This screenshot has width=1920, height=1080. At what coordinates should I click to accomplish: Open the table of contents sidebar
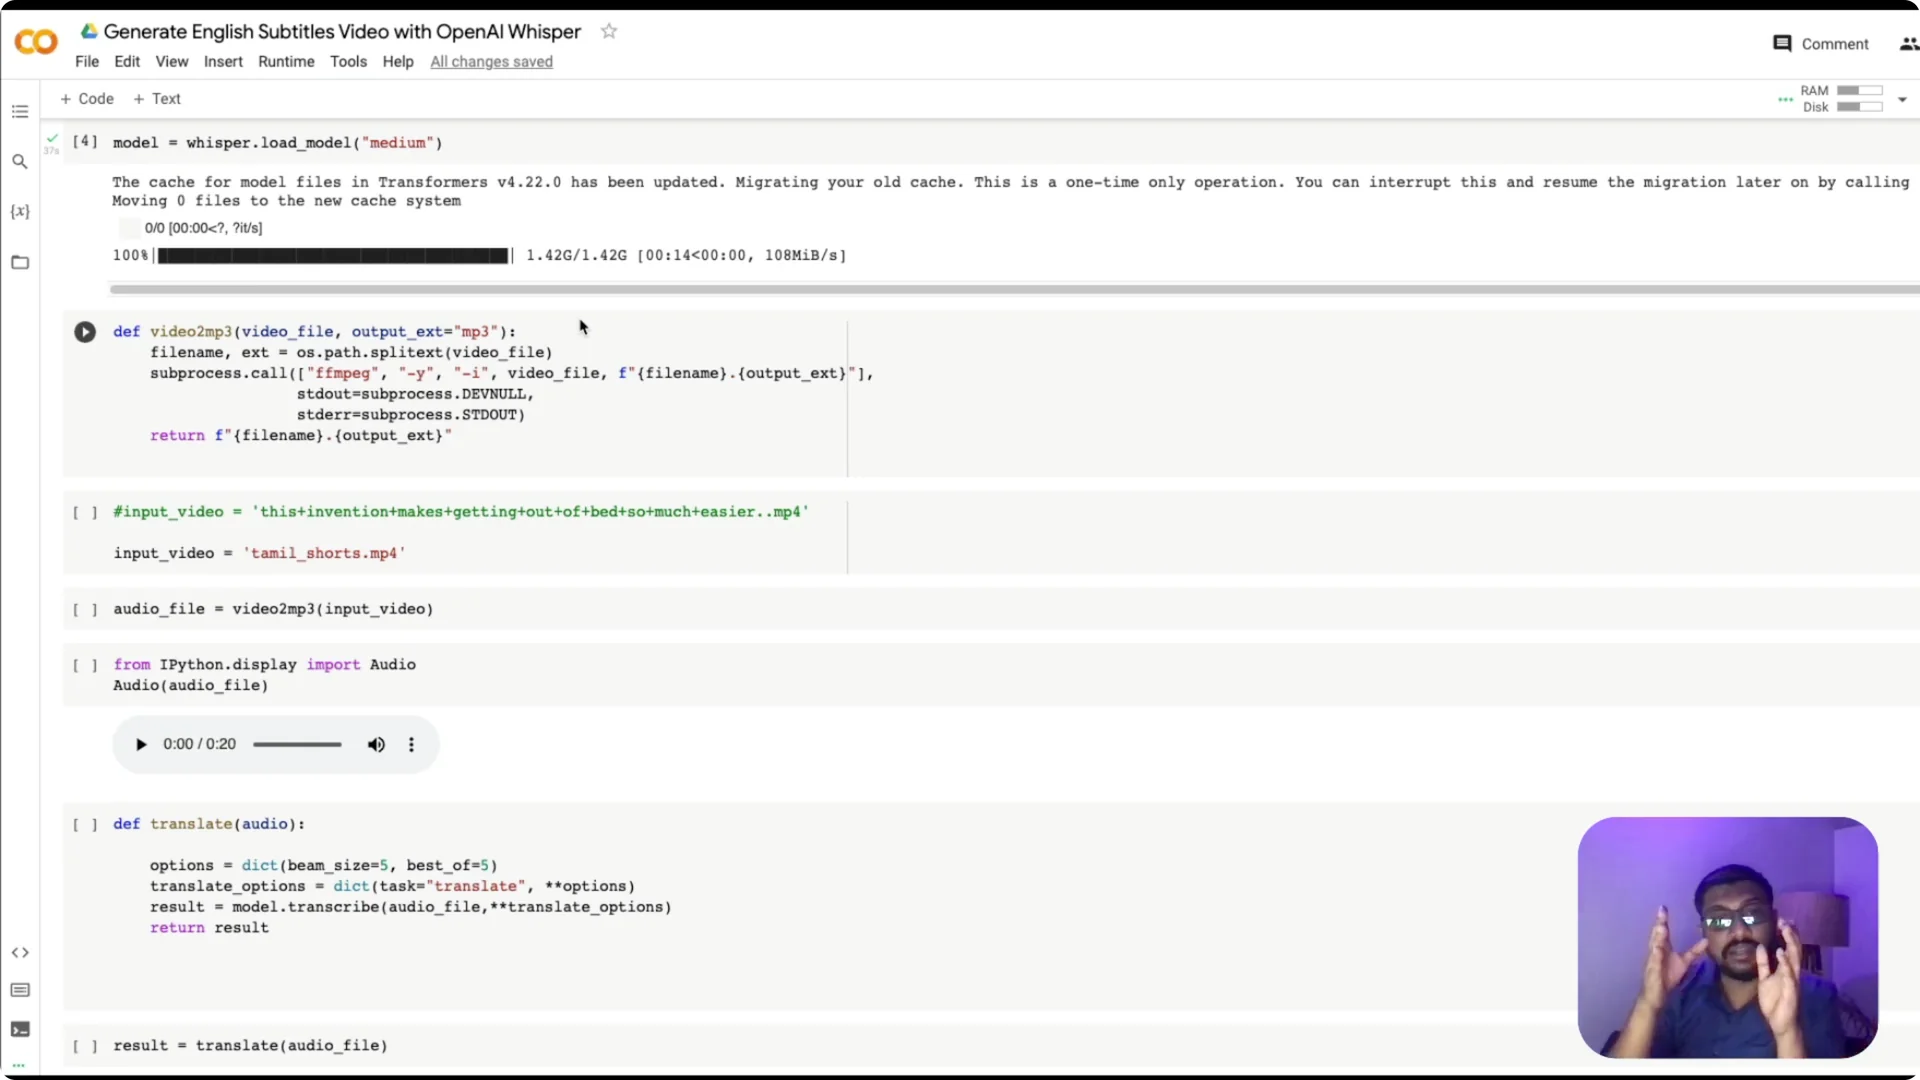pyautogui.click(x=20, y=111)
